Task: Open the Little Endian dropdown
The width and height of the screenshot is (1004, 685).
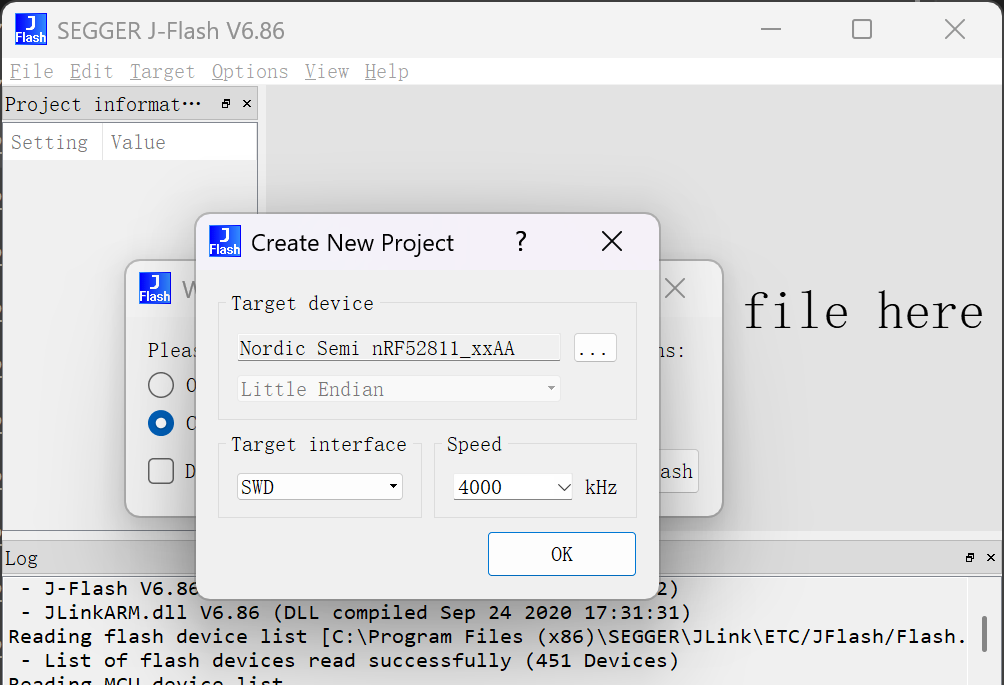Action: [398, 389]
